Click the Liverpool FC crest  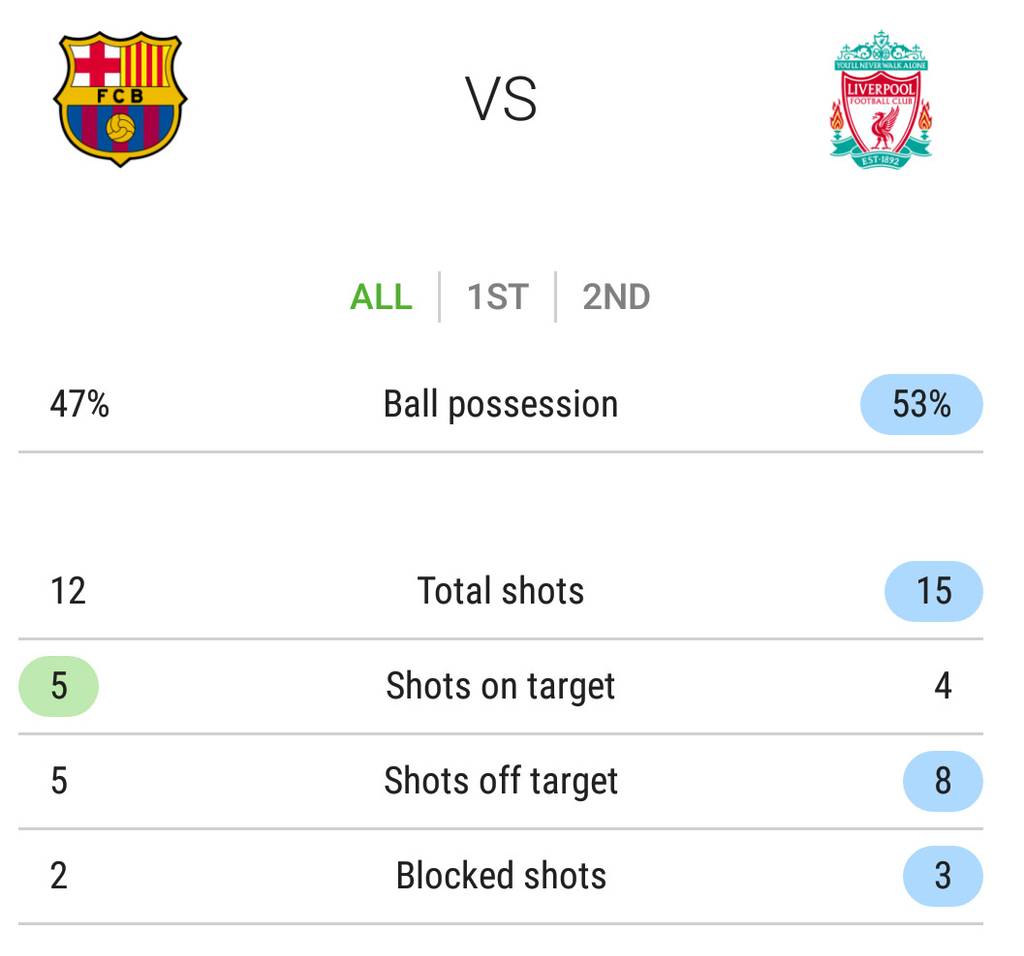[881, 100]
